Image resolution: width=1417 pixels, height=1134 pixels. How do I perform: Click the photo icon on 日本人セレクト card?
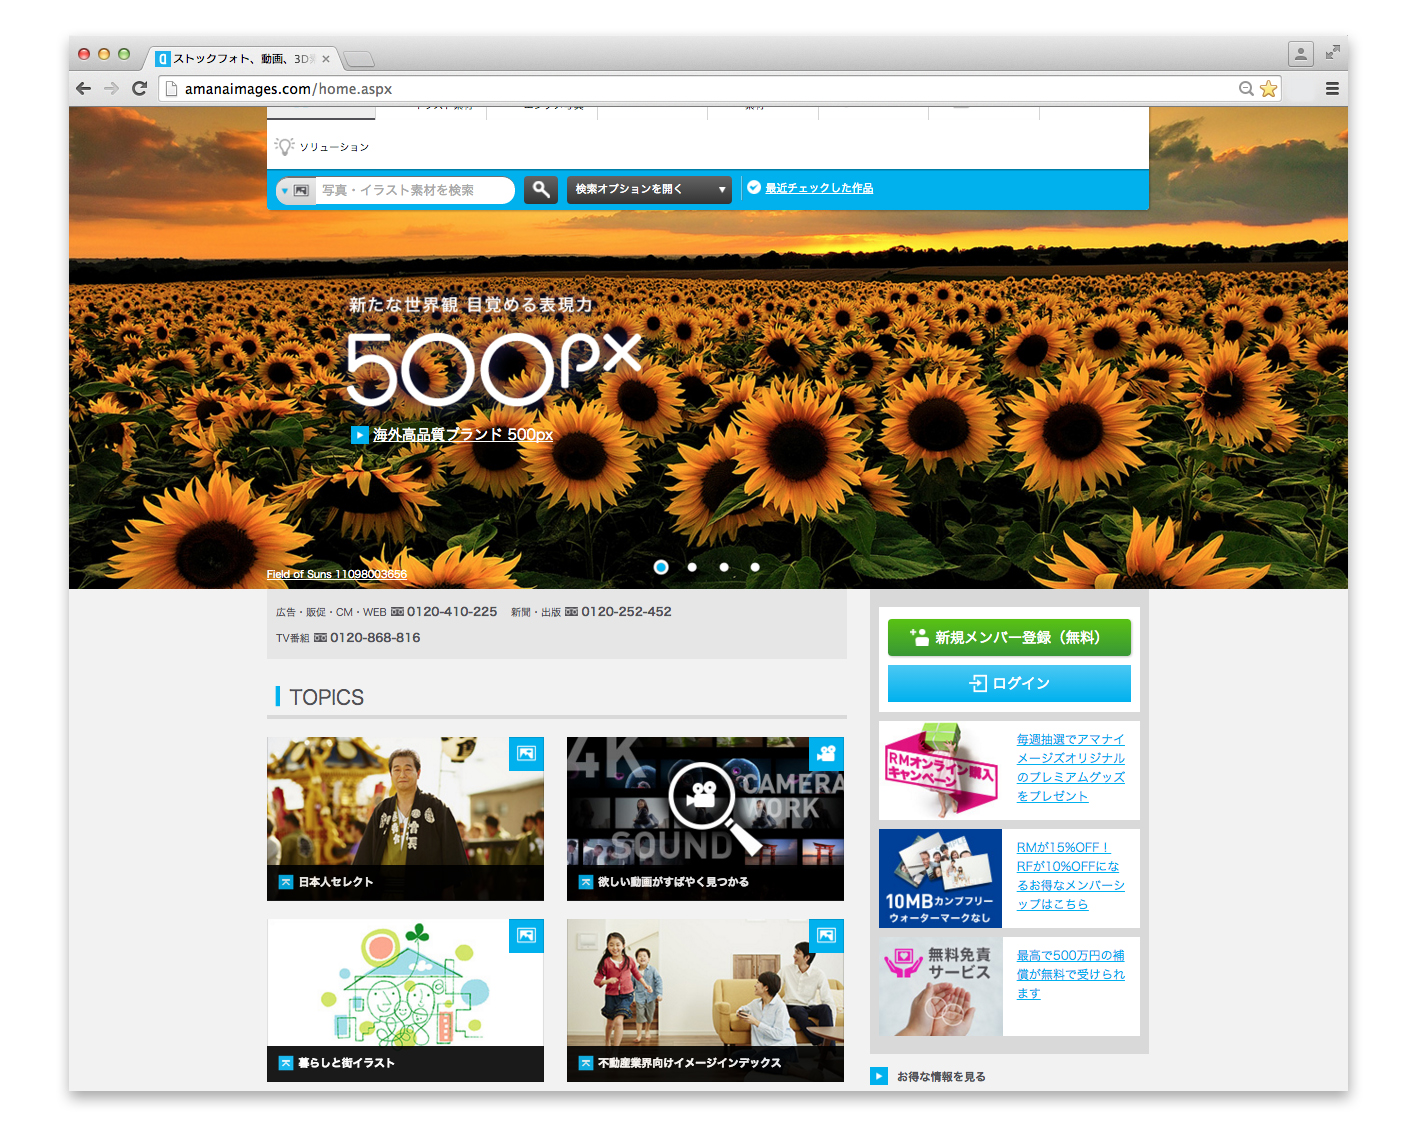(526, 754)
